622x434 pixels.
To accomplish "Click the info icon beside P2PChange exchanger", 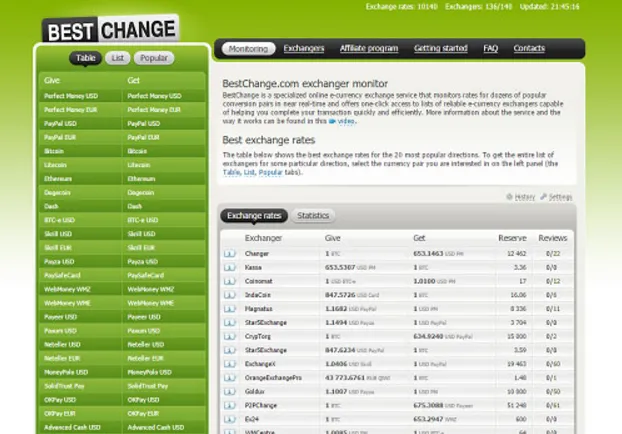I will click(230, 405).
